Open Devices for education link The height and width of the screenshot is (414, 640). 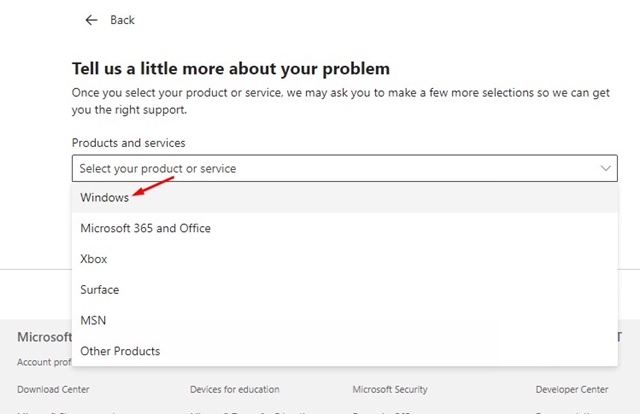click(235, 390)
